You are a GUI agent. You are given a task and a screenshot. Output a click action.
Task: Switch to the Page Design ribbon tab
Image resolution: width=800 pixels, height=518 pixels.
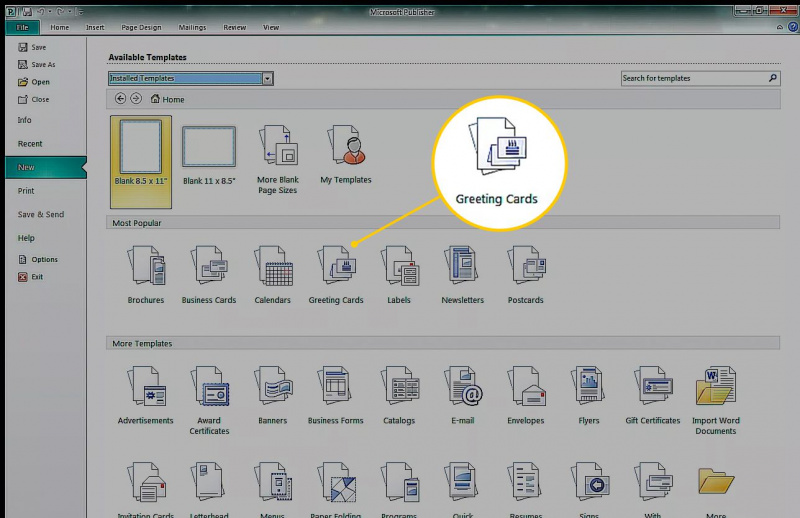tap(141, 28)
